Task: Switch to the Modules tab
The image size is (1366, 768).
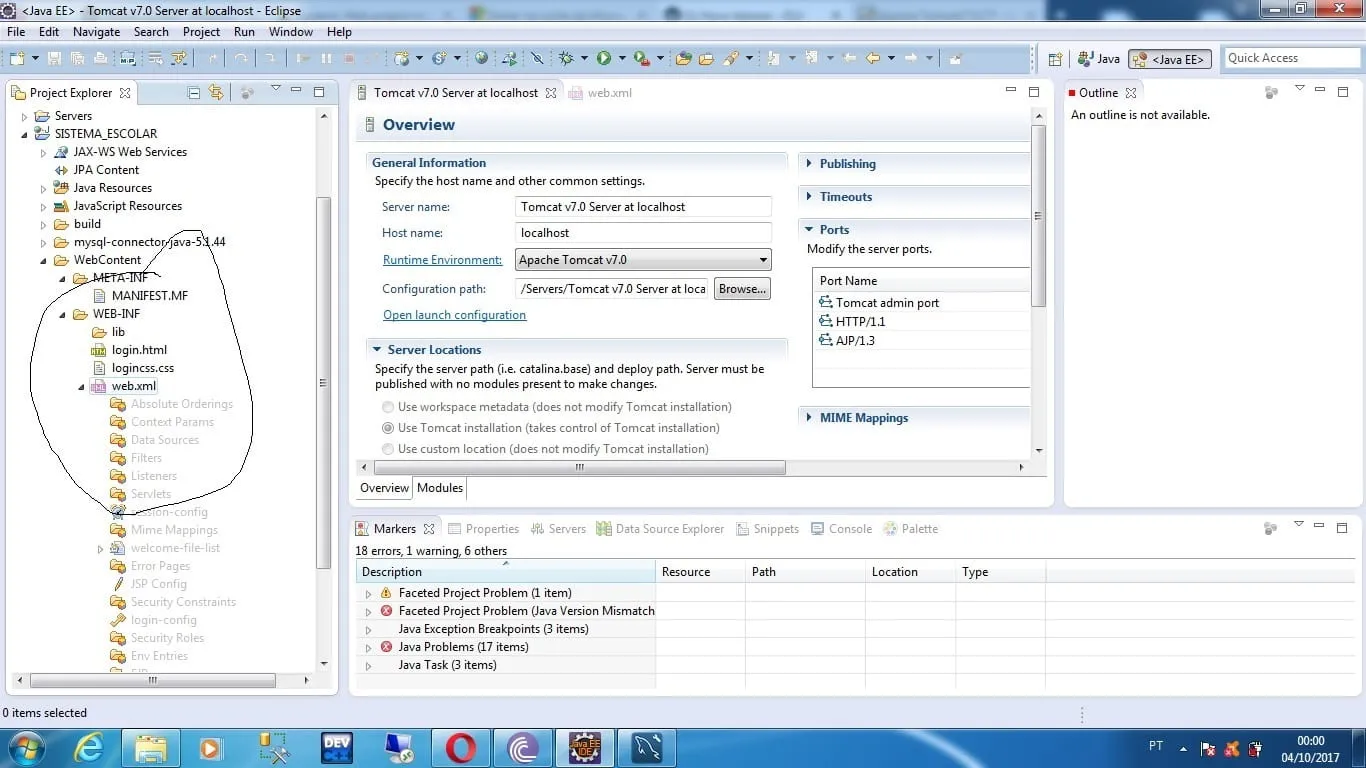Action: pos(440,488)
